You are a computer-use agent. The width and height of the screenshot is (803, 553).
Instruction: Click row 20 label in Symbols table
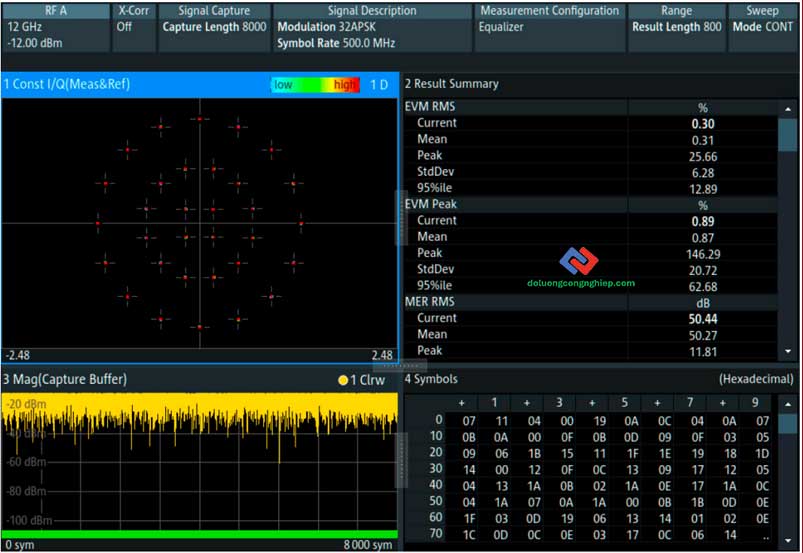[436, 453]
